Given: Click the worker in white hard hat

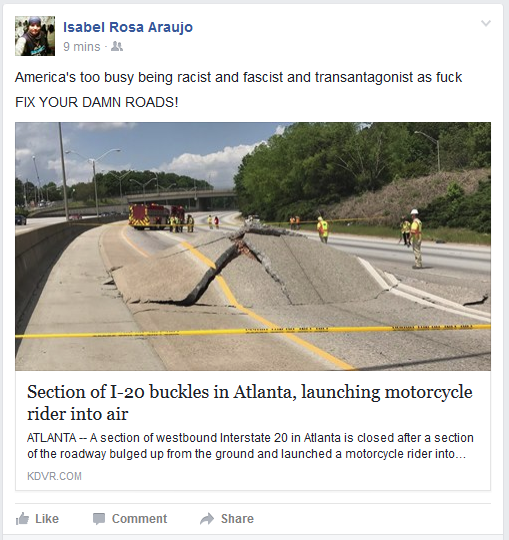Looking at the screenshot, I should tap(416, 238).
